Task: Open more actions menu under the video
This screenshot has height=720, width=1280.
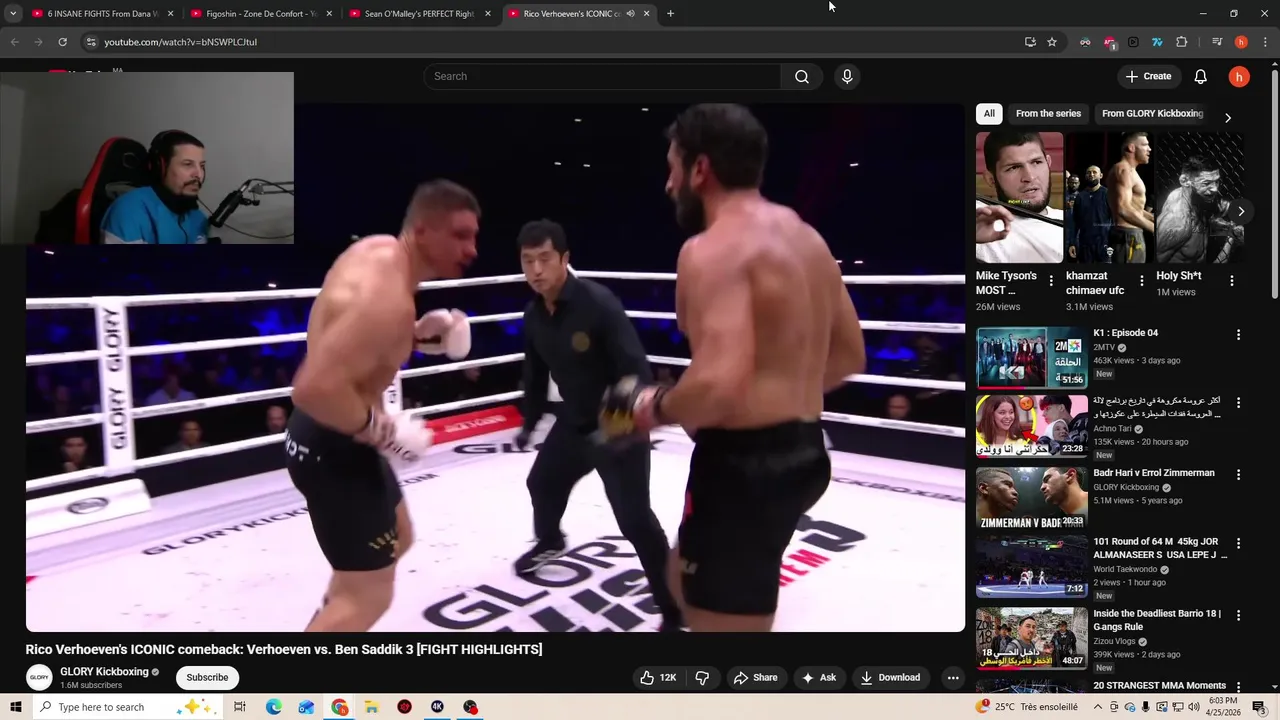Action: click(x=953, y=677)
